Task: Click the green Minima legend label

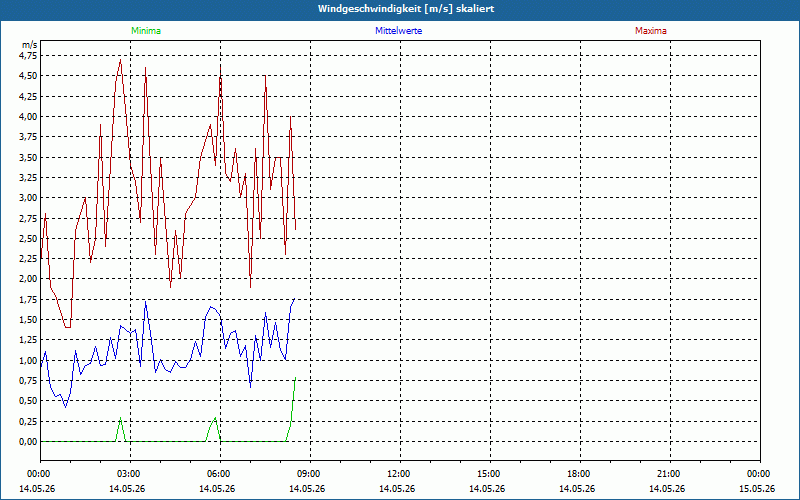Action: [146, 31]
